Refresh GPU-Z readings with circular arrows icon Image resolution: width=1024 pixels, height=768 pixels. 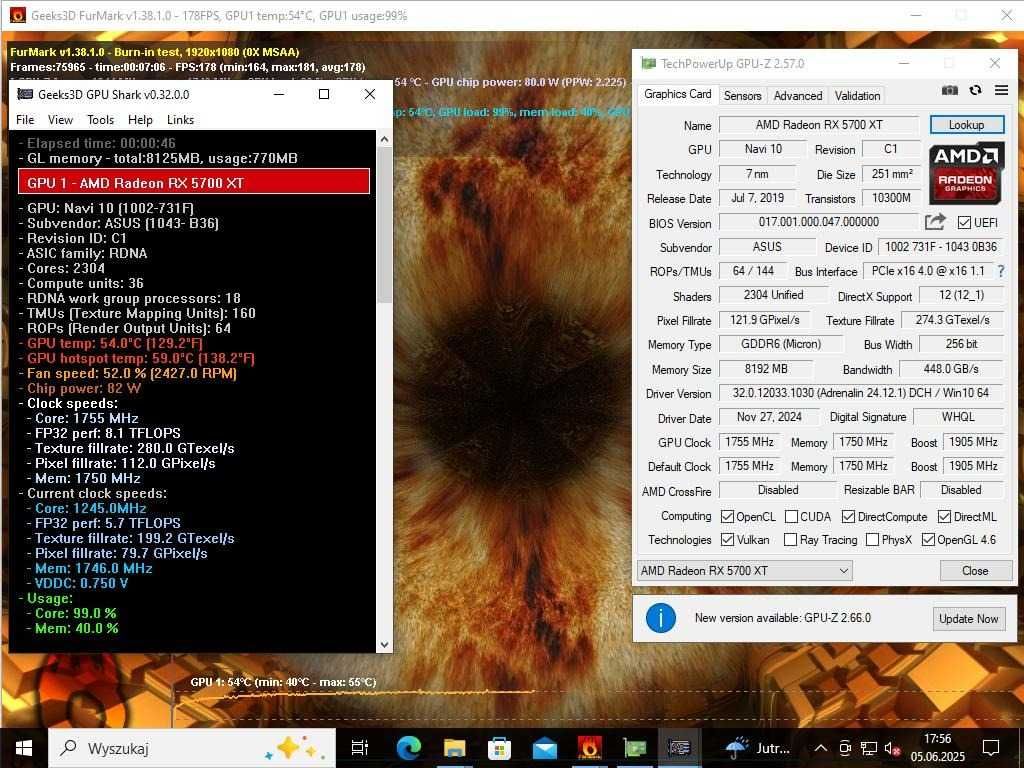pyautogui.click(x=976, y=90)
